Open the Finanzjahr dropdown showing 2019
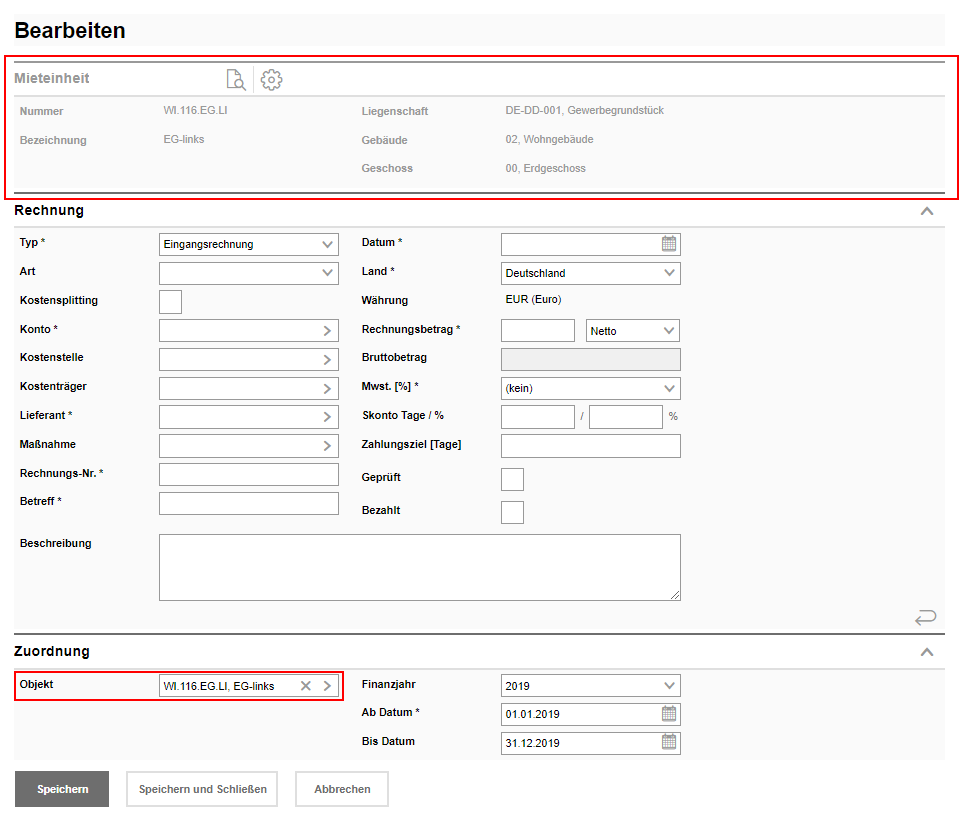The height and width of the screenshot is (814, 962). [590, 685]
